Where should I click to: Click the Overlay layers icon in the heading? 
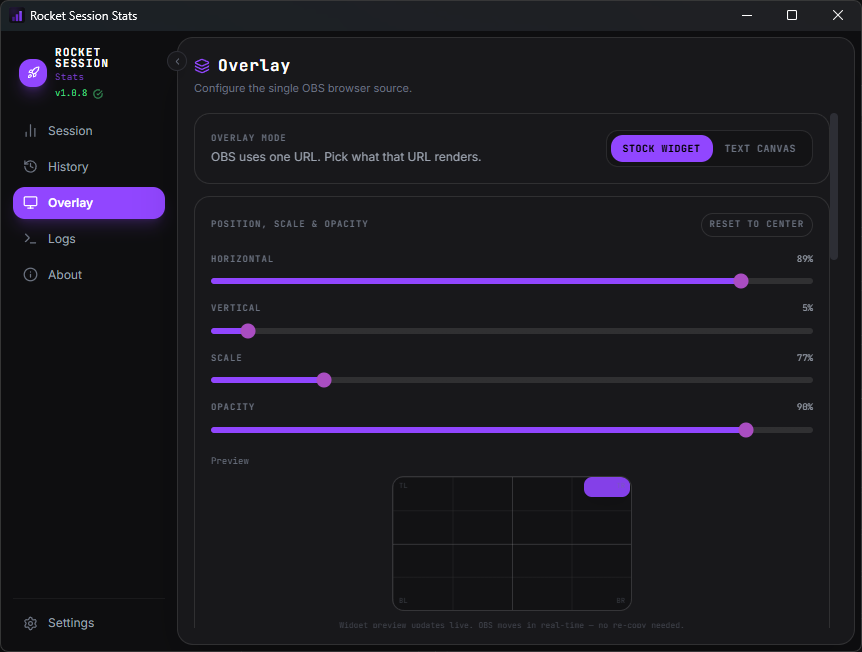[x=202, y=66]
